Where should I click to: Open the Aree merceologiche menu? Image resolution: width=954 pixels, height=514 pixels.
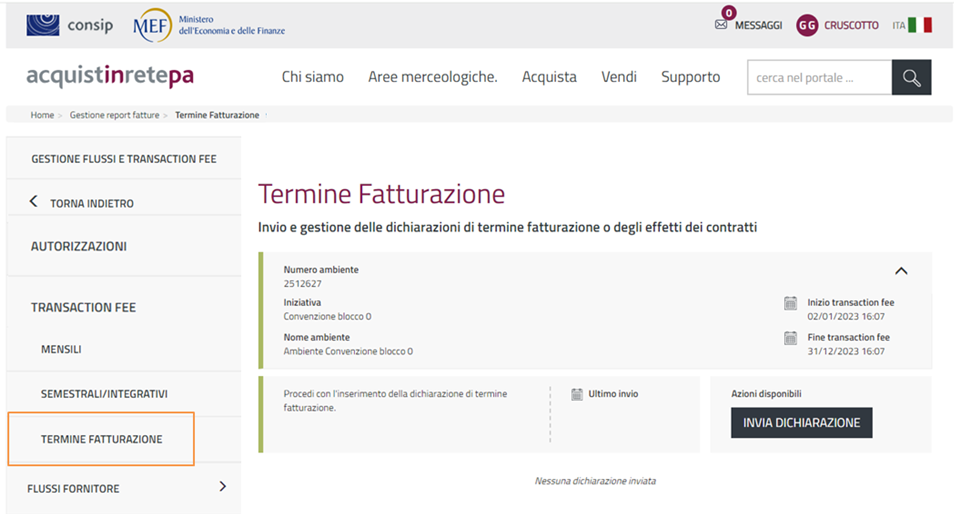pos(432,77)
